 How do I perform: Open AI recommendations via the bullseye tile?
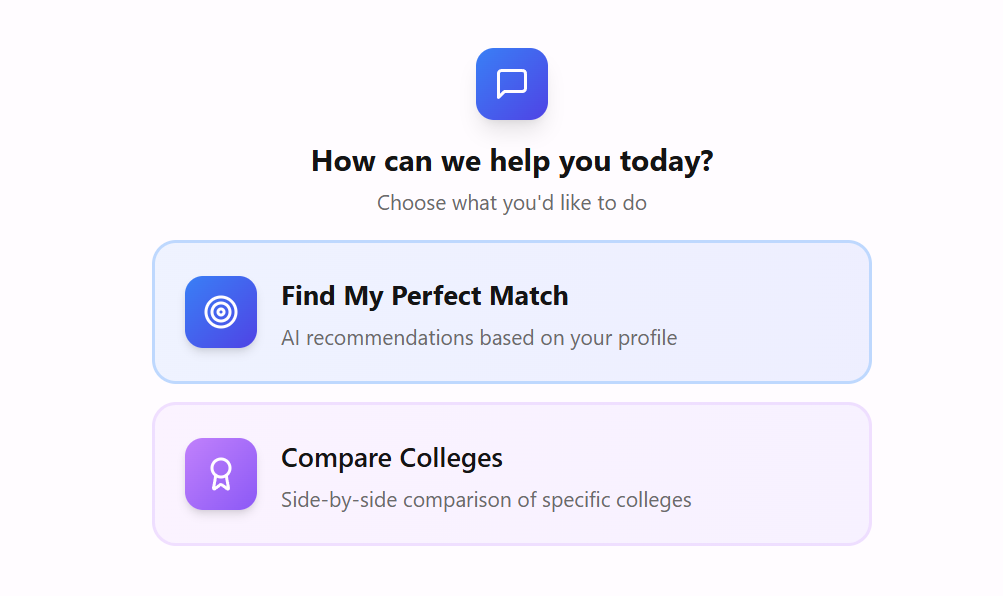tap(221, 312)
